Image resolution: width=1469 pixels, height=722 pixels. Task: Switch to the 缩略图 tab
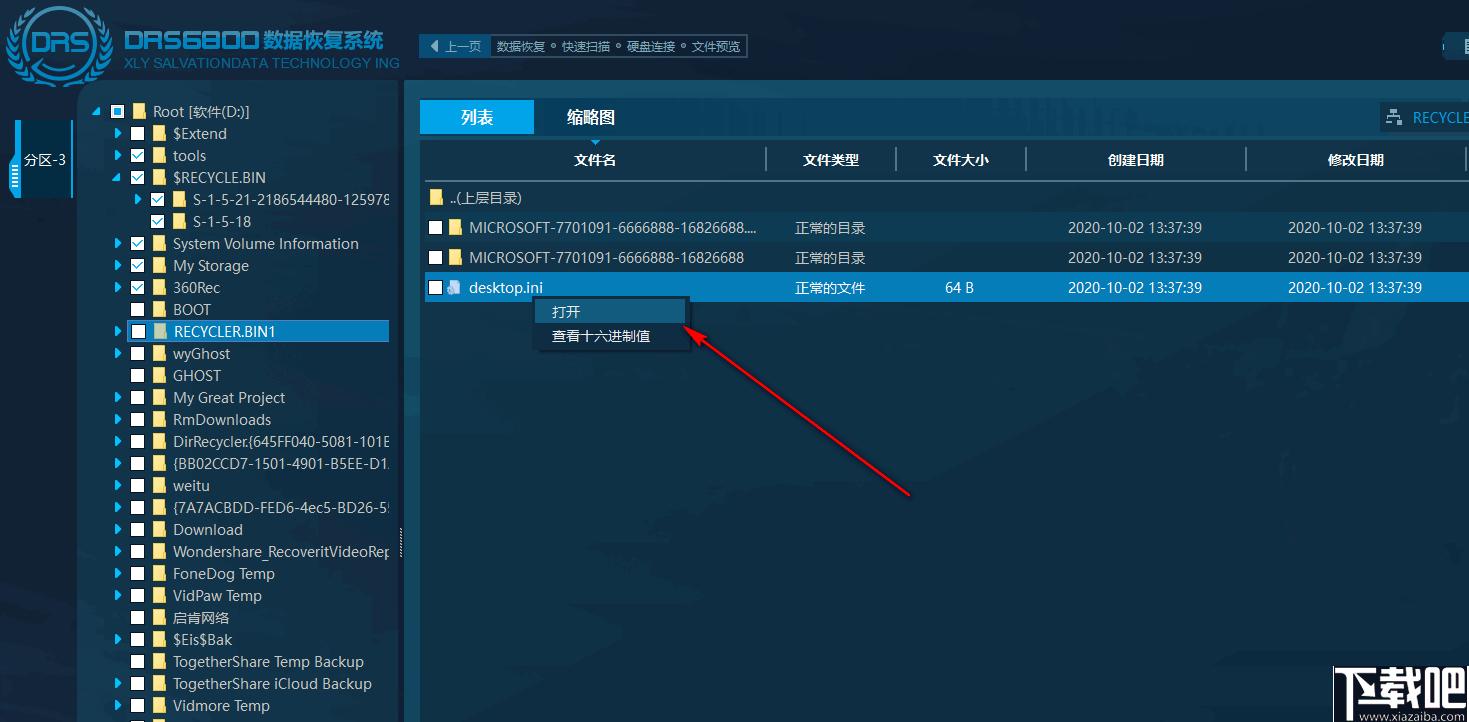coord(591,117)
